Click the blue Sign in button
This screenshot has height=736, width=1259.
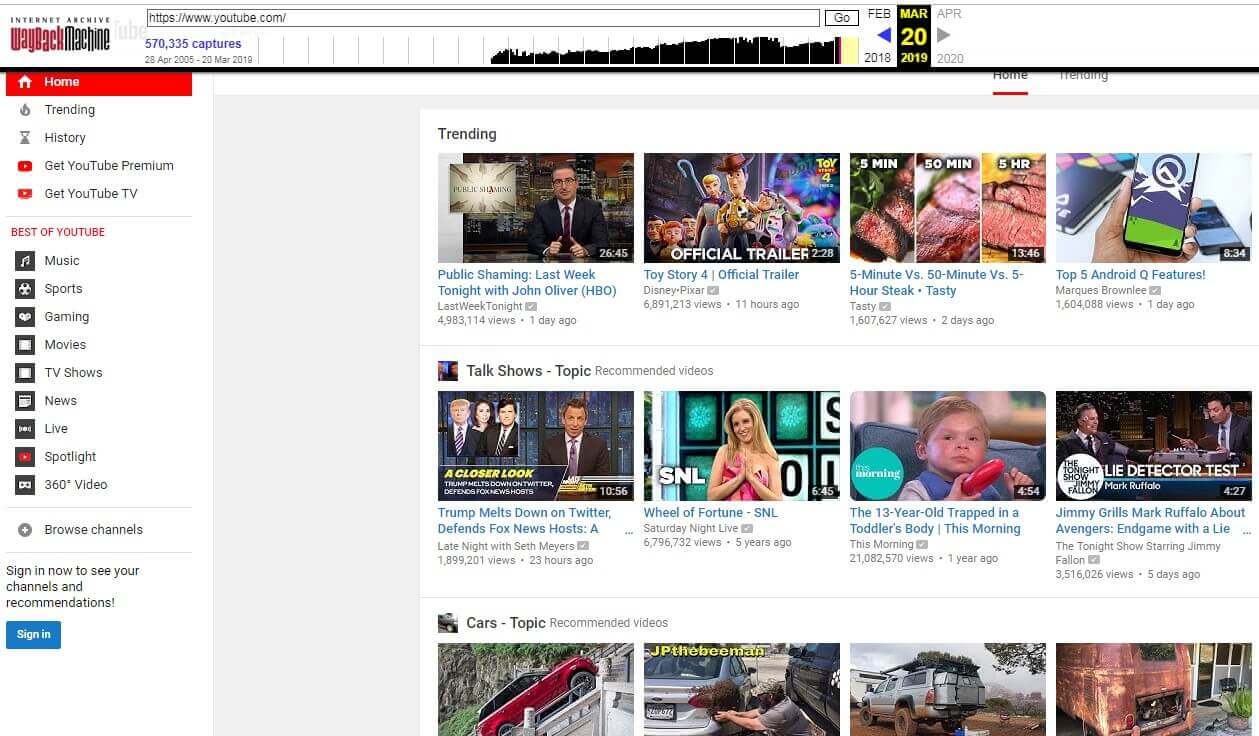tap(33, 634)
